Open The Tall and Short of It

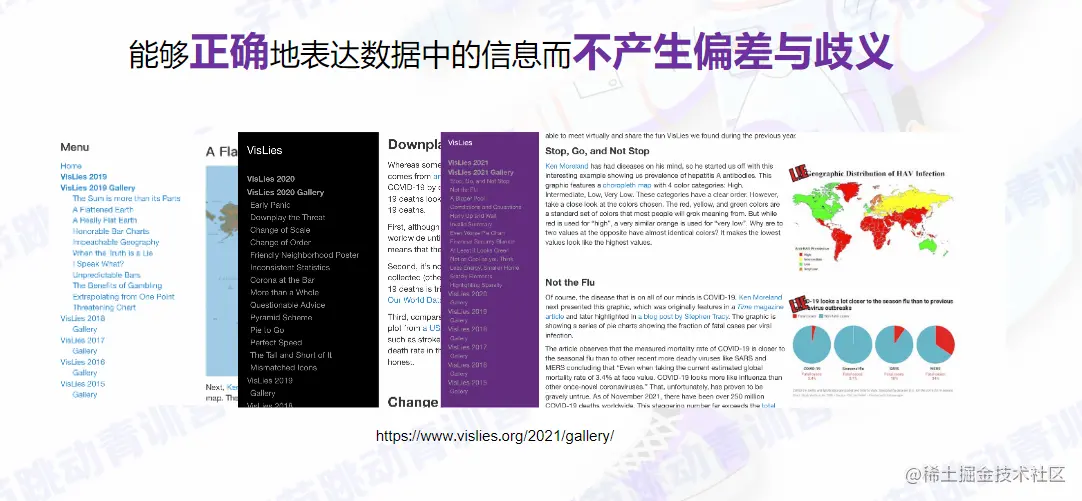[291, 355]
